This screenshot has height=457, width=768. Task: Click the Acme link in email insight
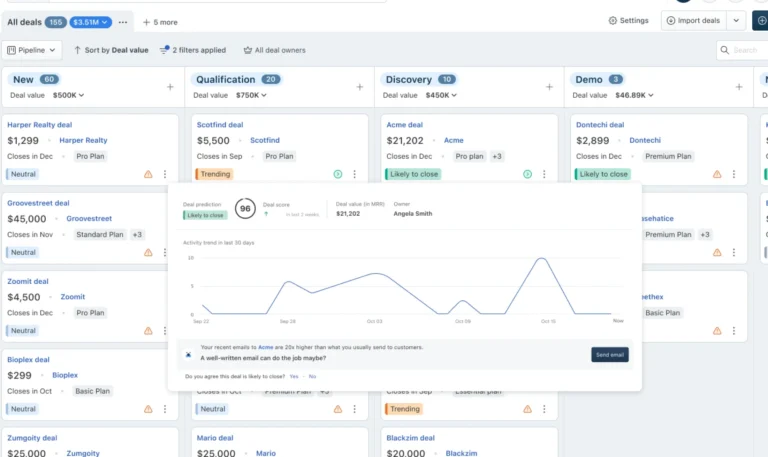(265, 347)
